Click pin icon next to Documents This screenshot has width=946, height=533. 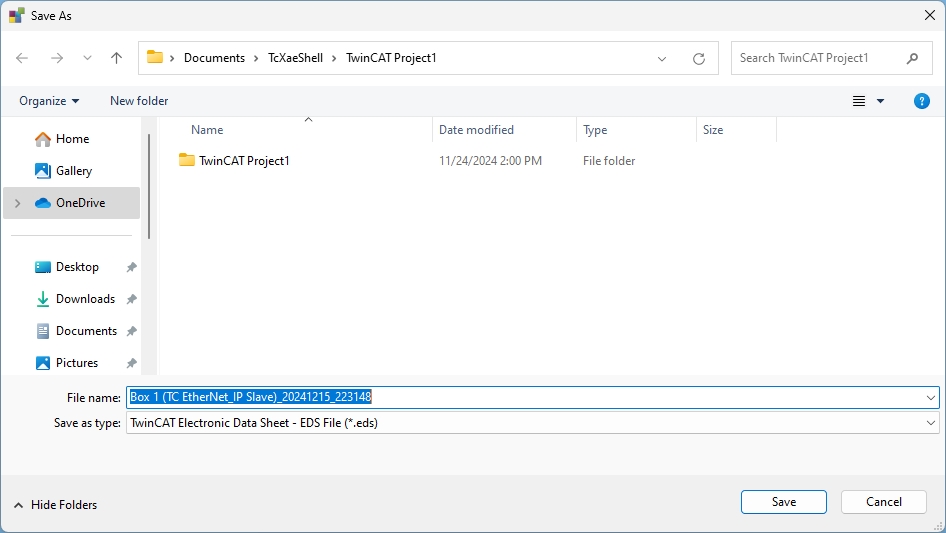[131, 331]
